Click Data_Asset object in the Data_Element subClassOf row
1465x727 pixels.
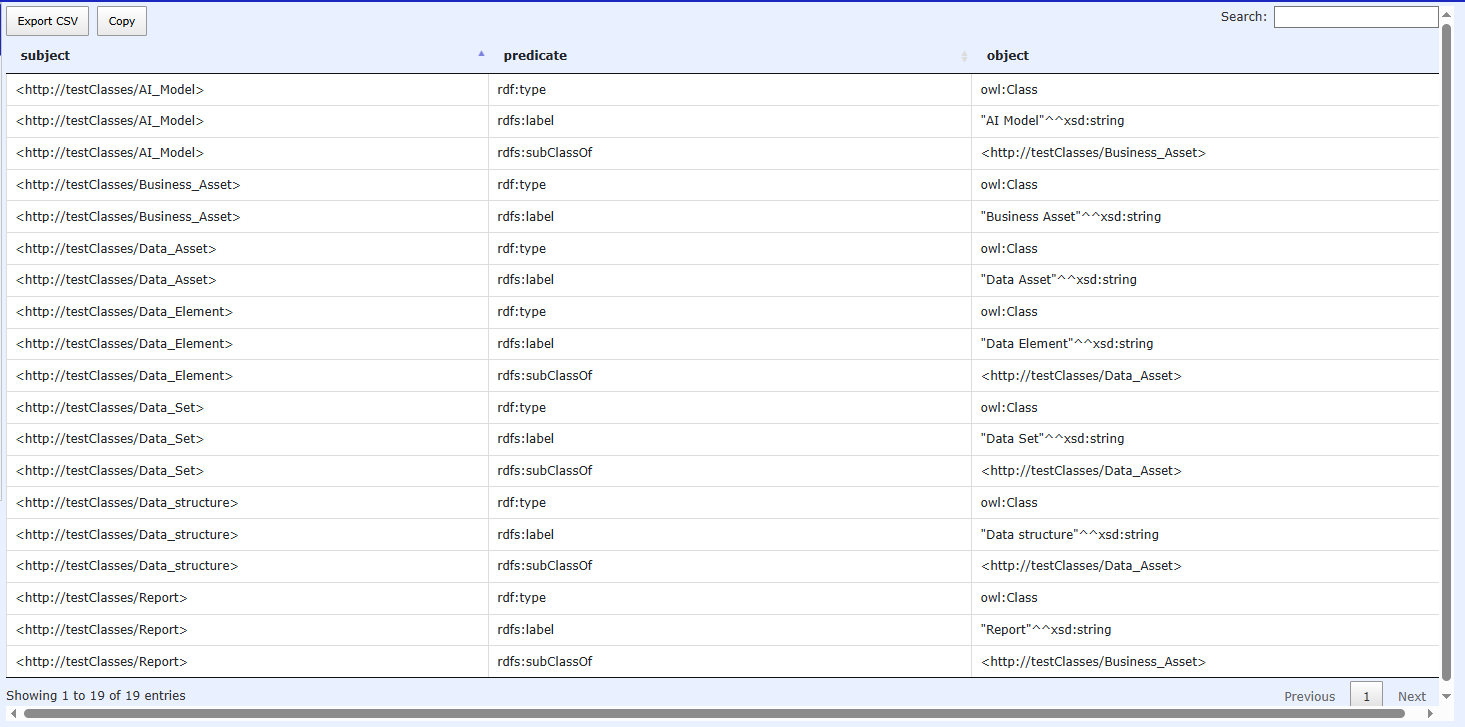click(x=1081, y=376)
